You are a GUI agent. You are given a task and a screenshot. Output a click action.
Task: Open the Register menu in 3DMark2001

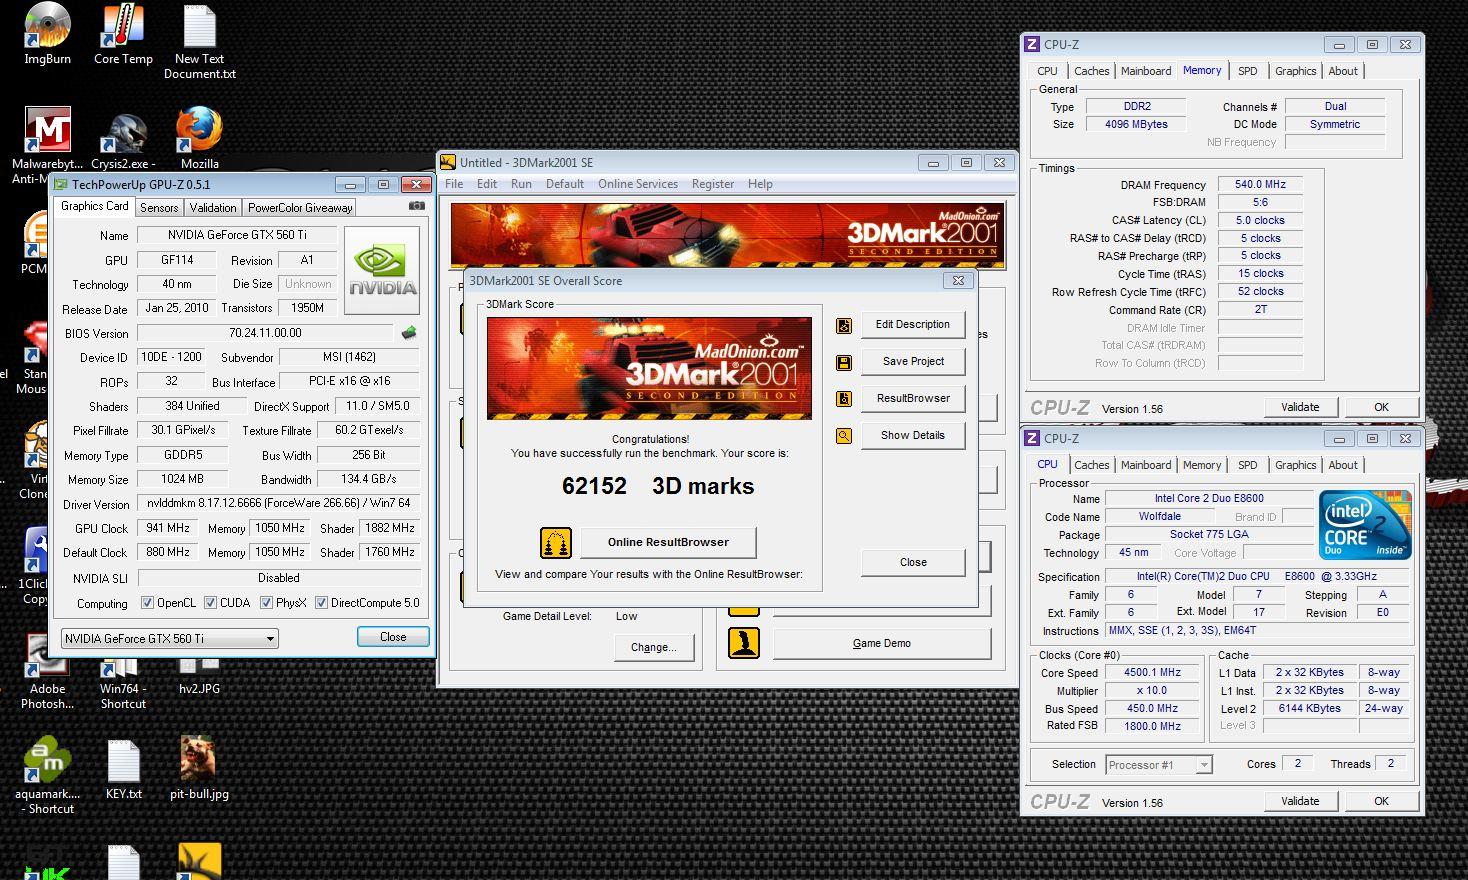[x=713, y=184]
